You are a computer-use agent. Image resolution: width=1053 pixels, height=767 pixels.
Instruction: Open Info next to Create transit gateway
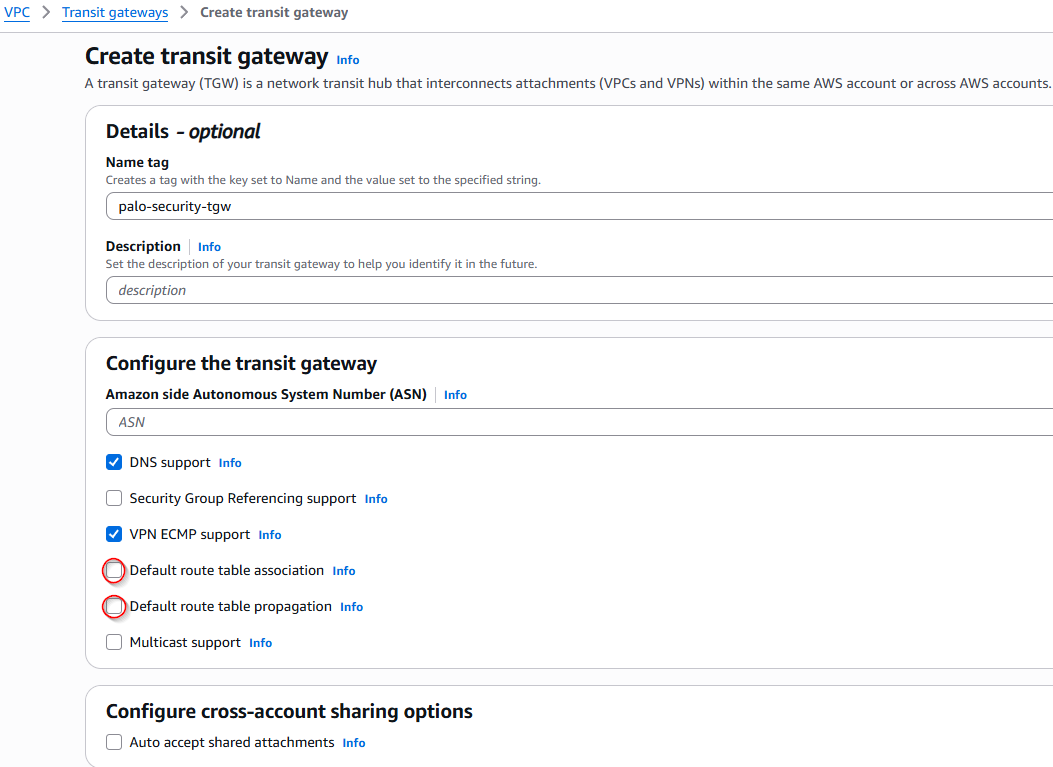click(347, 60)
